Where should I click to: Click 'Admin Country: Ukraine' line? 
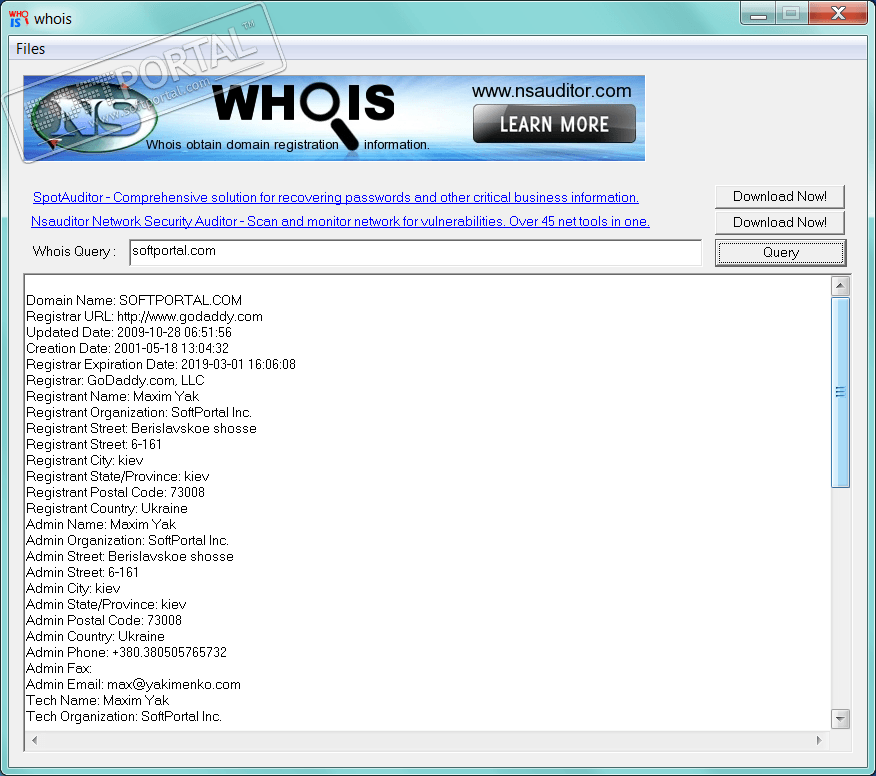point(95,637)
